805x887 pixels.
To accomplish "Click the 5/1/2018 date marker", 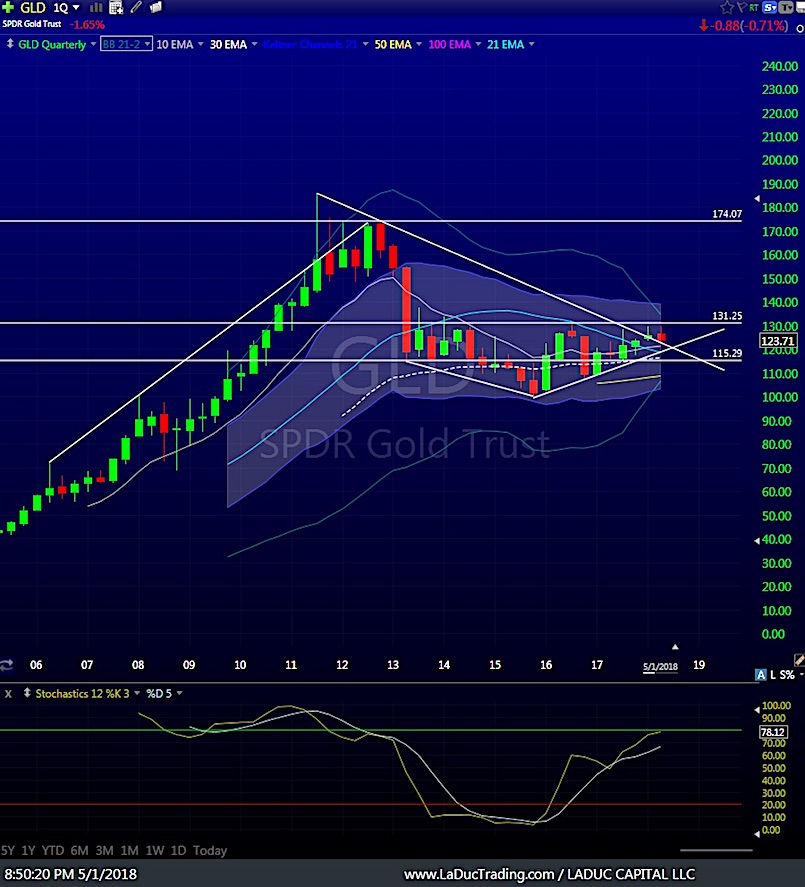I will pyautogui.click(x=660, y=666).
